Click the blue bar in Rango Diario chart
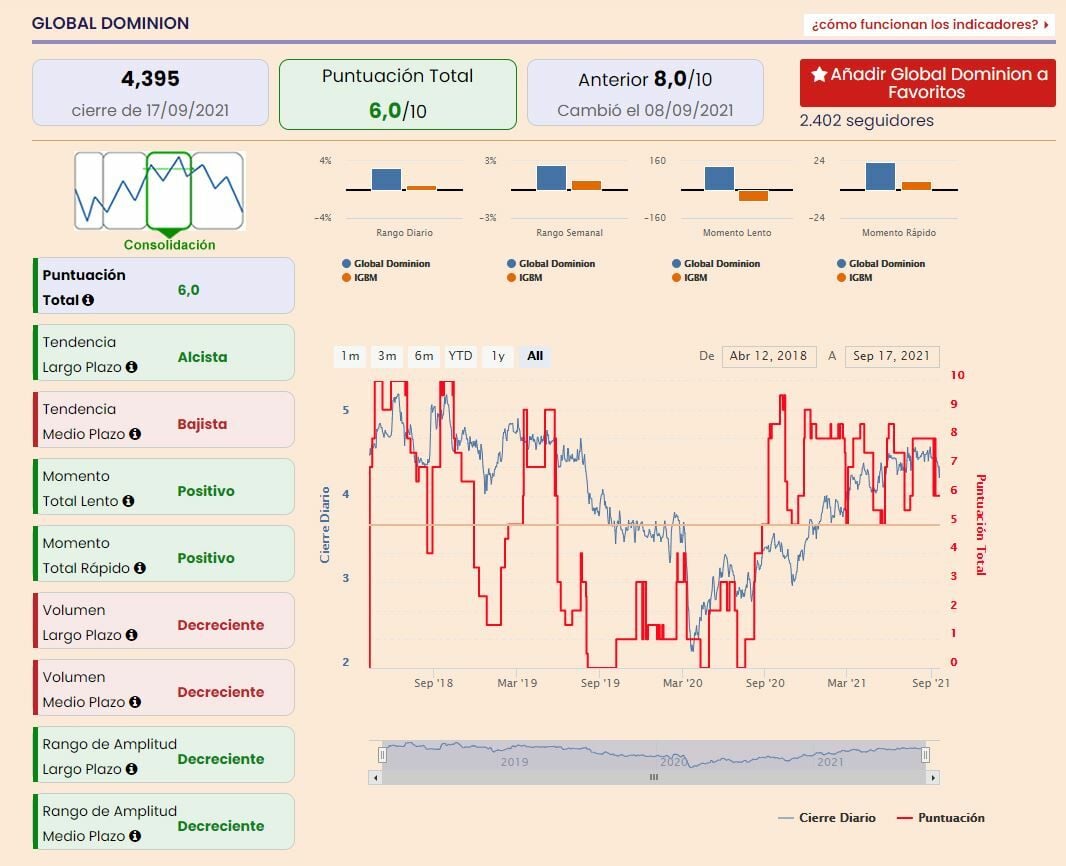 386,179
